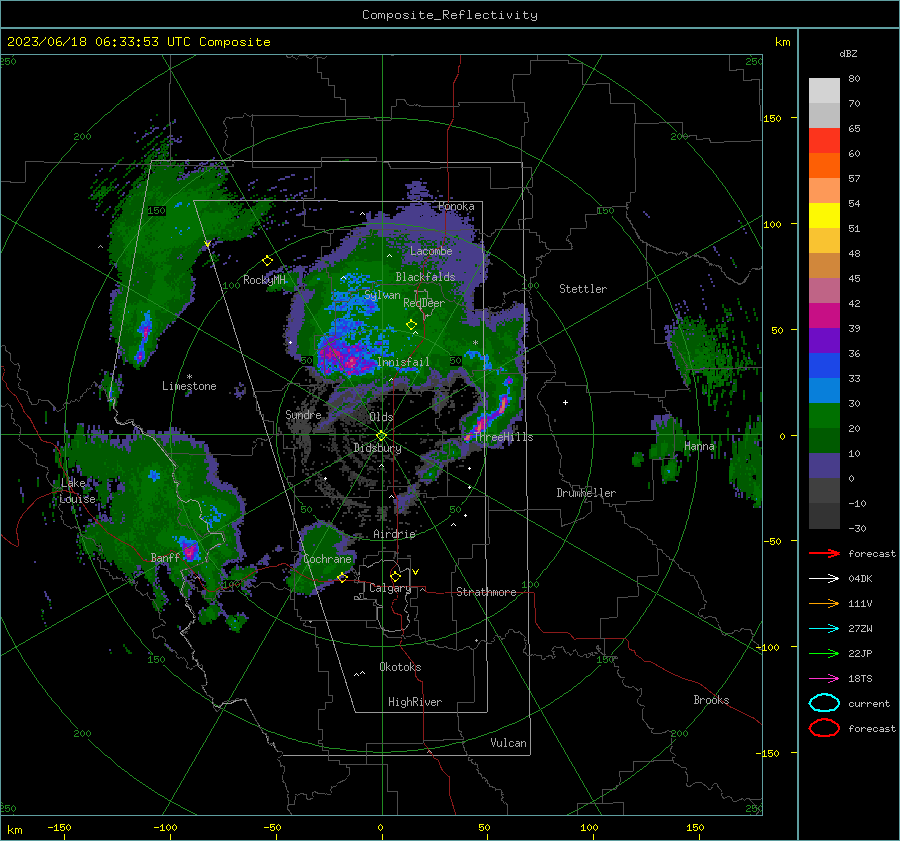This screenshot has height=841, width=900.
Task: Click the Banff label
Action: [165, 557]
